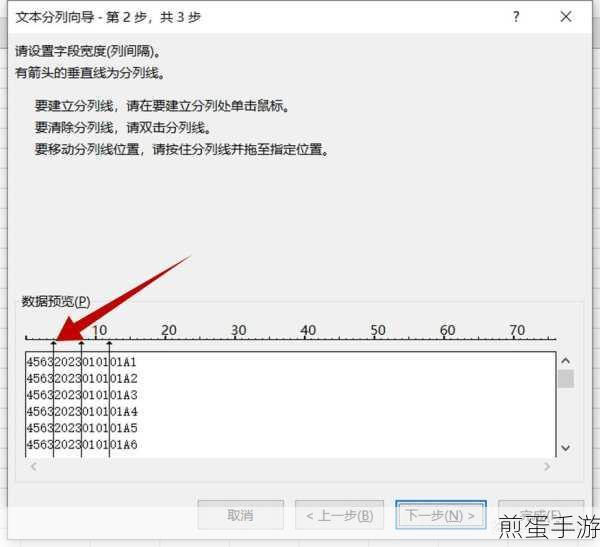The width and height of the screenshot is (600, 547).
Task: Click the scroll-down arrow in data preview
Action: pyautogui.click(x=566, y=447)
